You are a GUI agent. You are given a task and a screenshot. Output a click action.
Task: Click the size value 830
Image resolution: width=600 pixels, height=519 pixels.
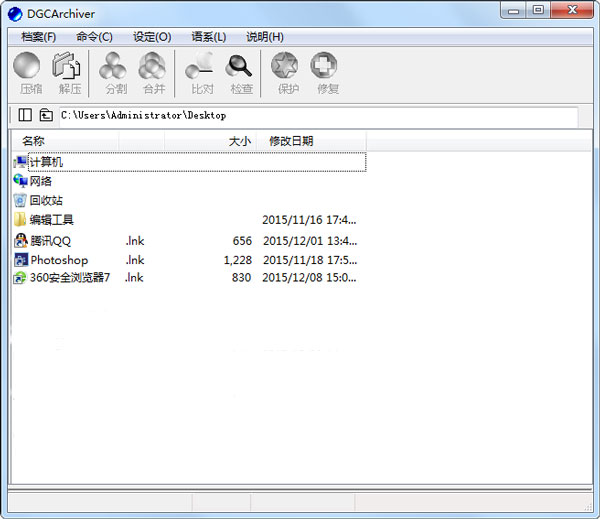tap(241, 277)
